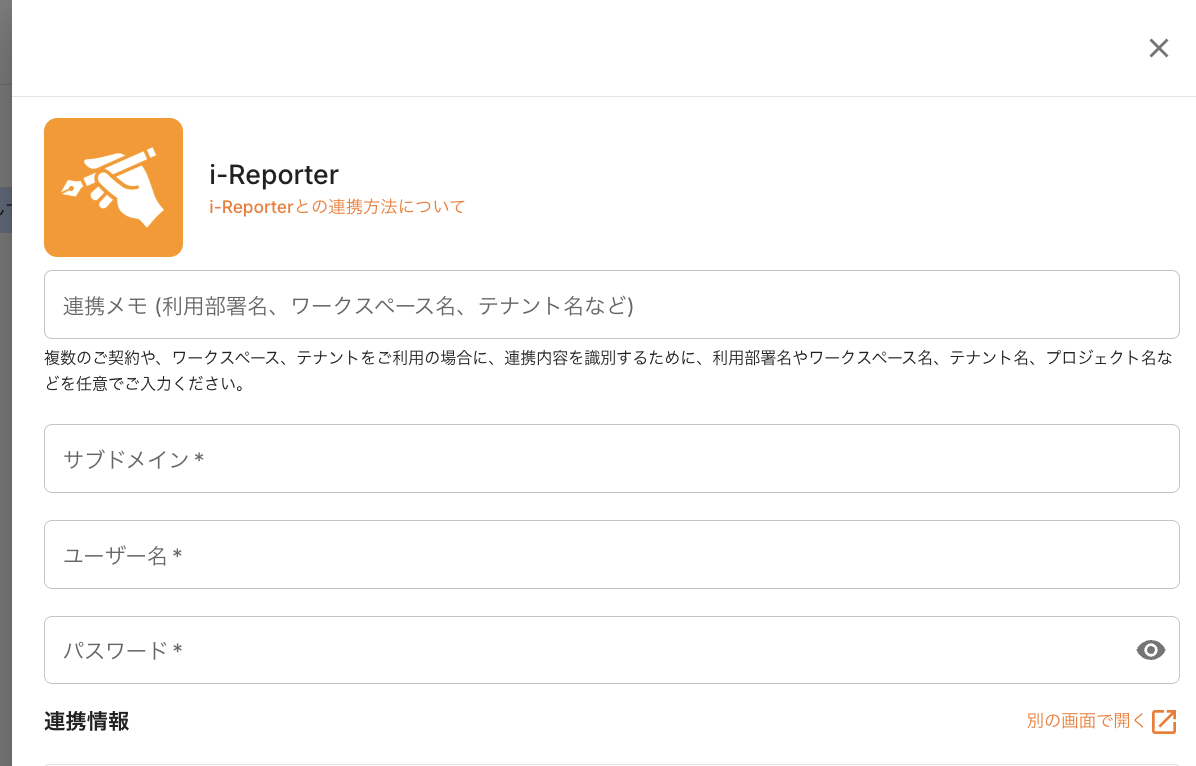The width and height of the screenshot is (1196, 766).
Task: Click the required asterisk on パスワード
Action: point(177,651)
